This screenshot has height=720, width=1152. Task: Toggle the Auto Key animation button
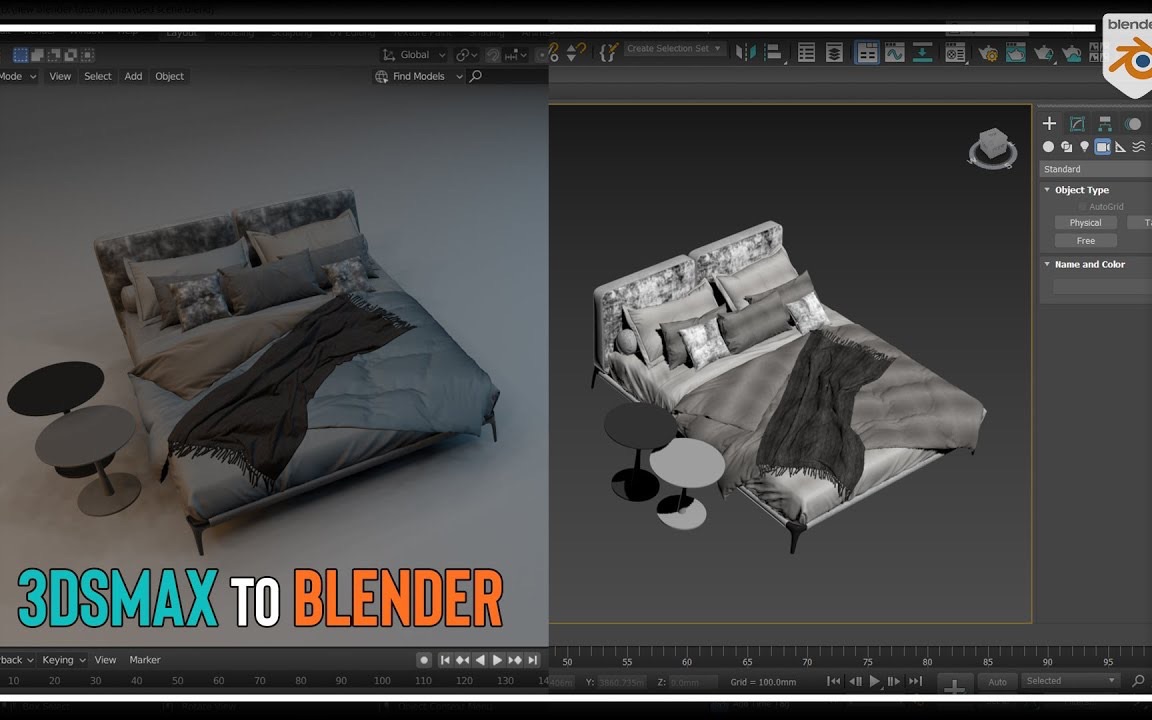[x=997, y=681]
